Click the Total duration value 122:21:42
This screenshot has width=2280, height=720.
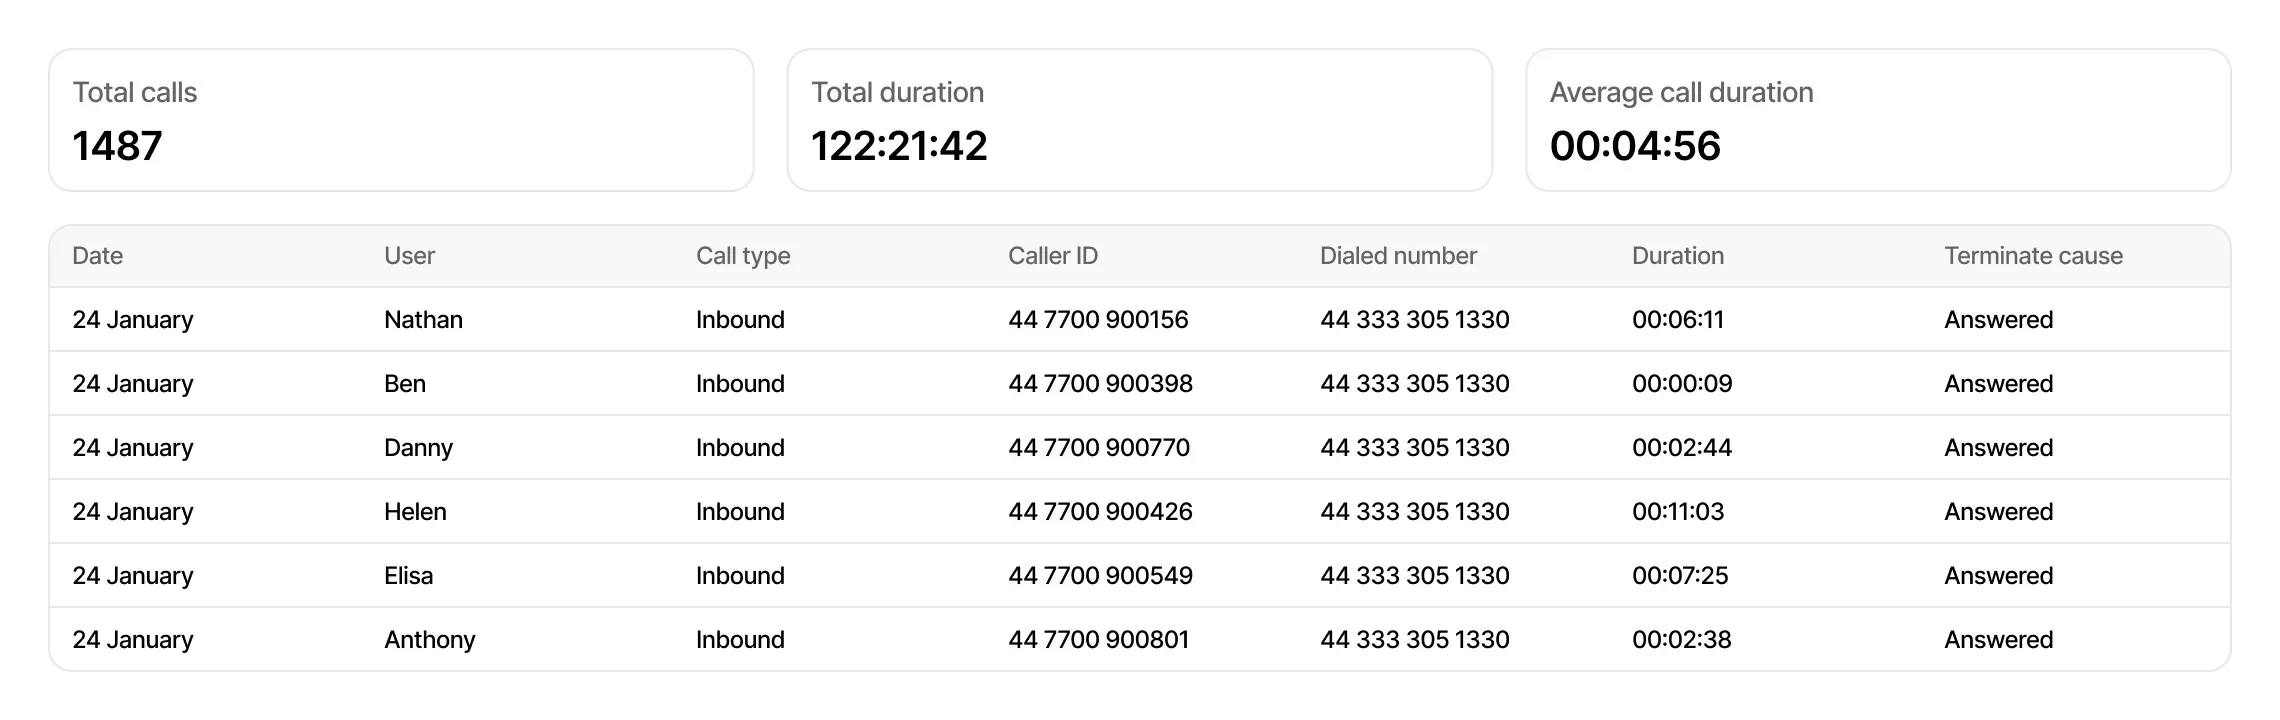(x=899, y=146)
